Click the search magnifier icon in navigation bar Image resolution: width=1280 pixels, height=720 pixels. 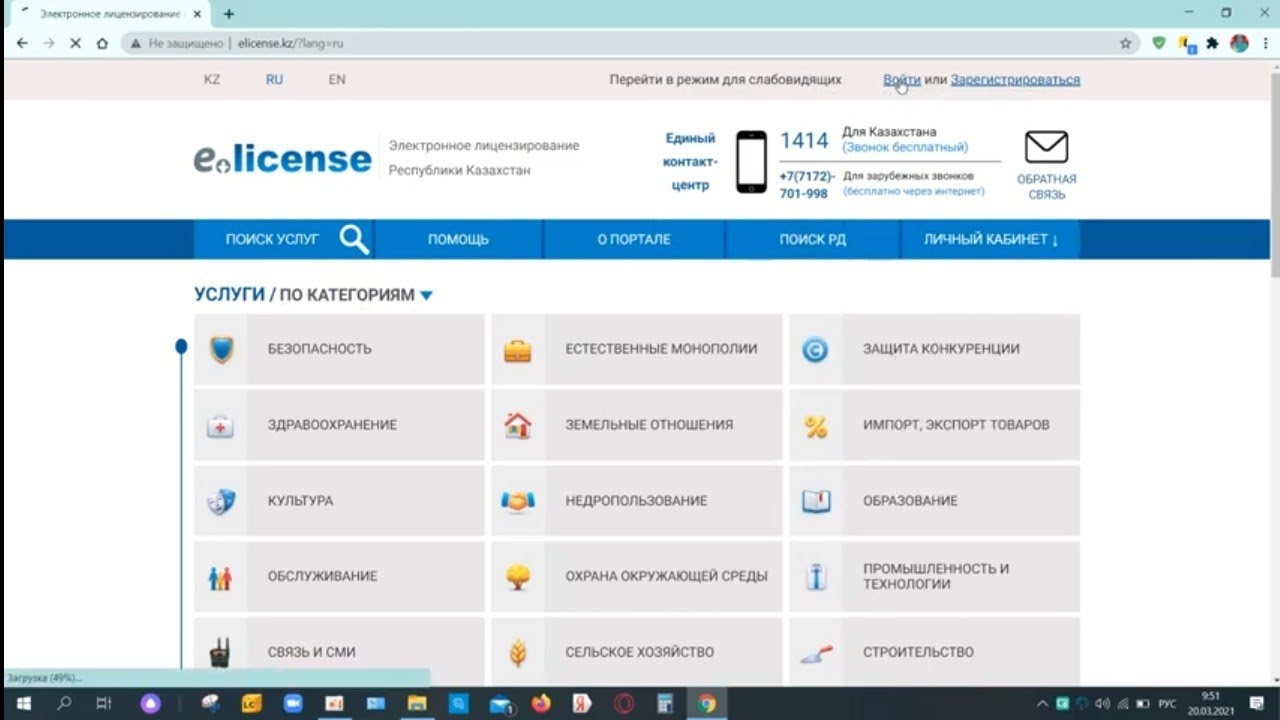[x=354, y=239]
